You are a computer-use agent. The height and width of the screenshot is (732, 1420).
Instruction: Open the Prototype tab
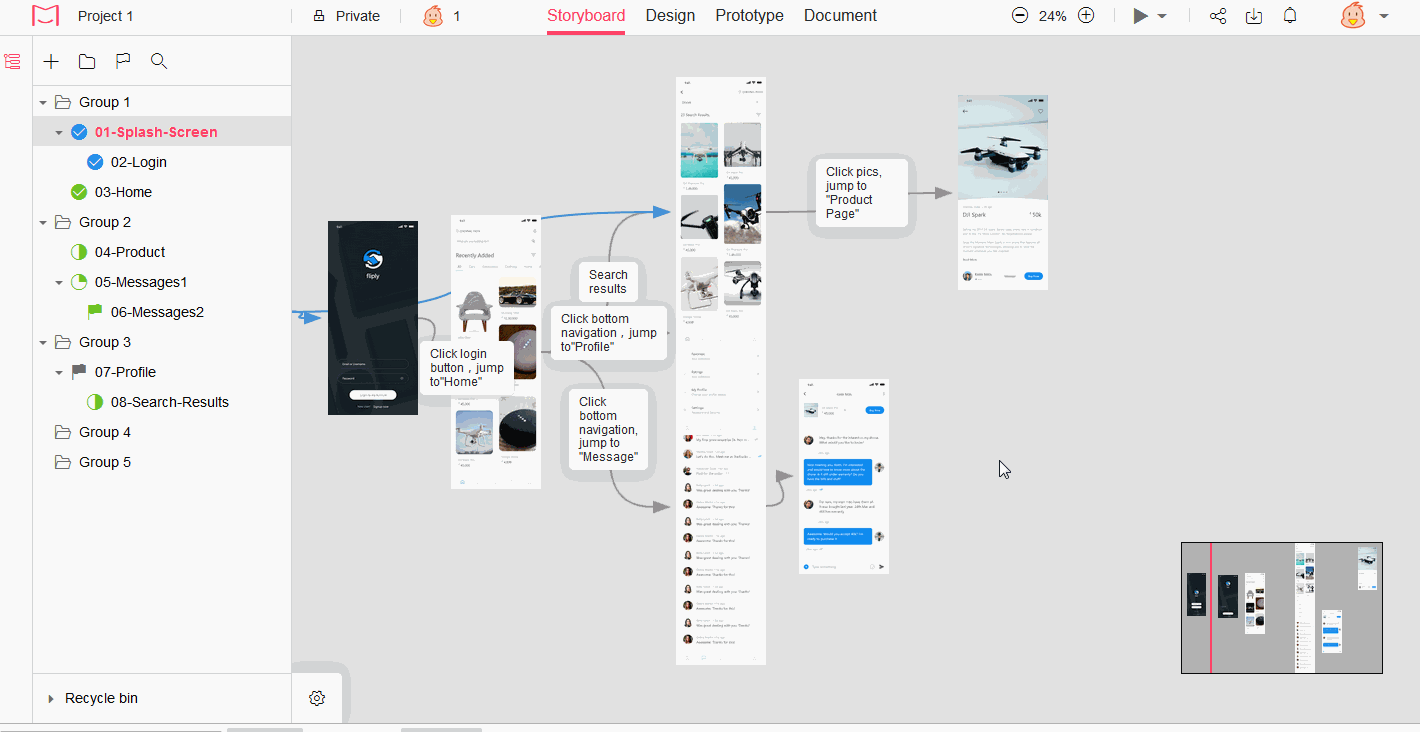749,16
